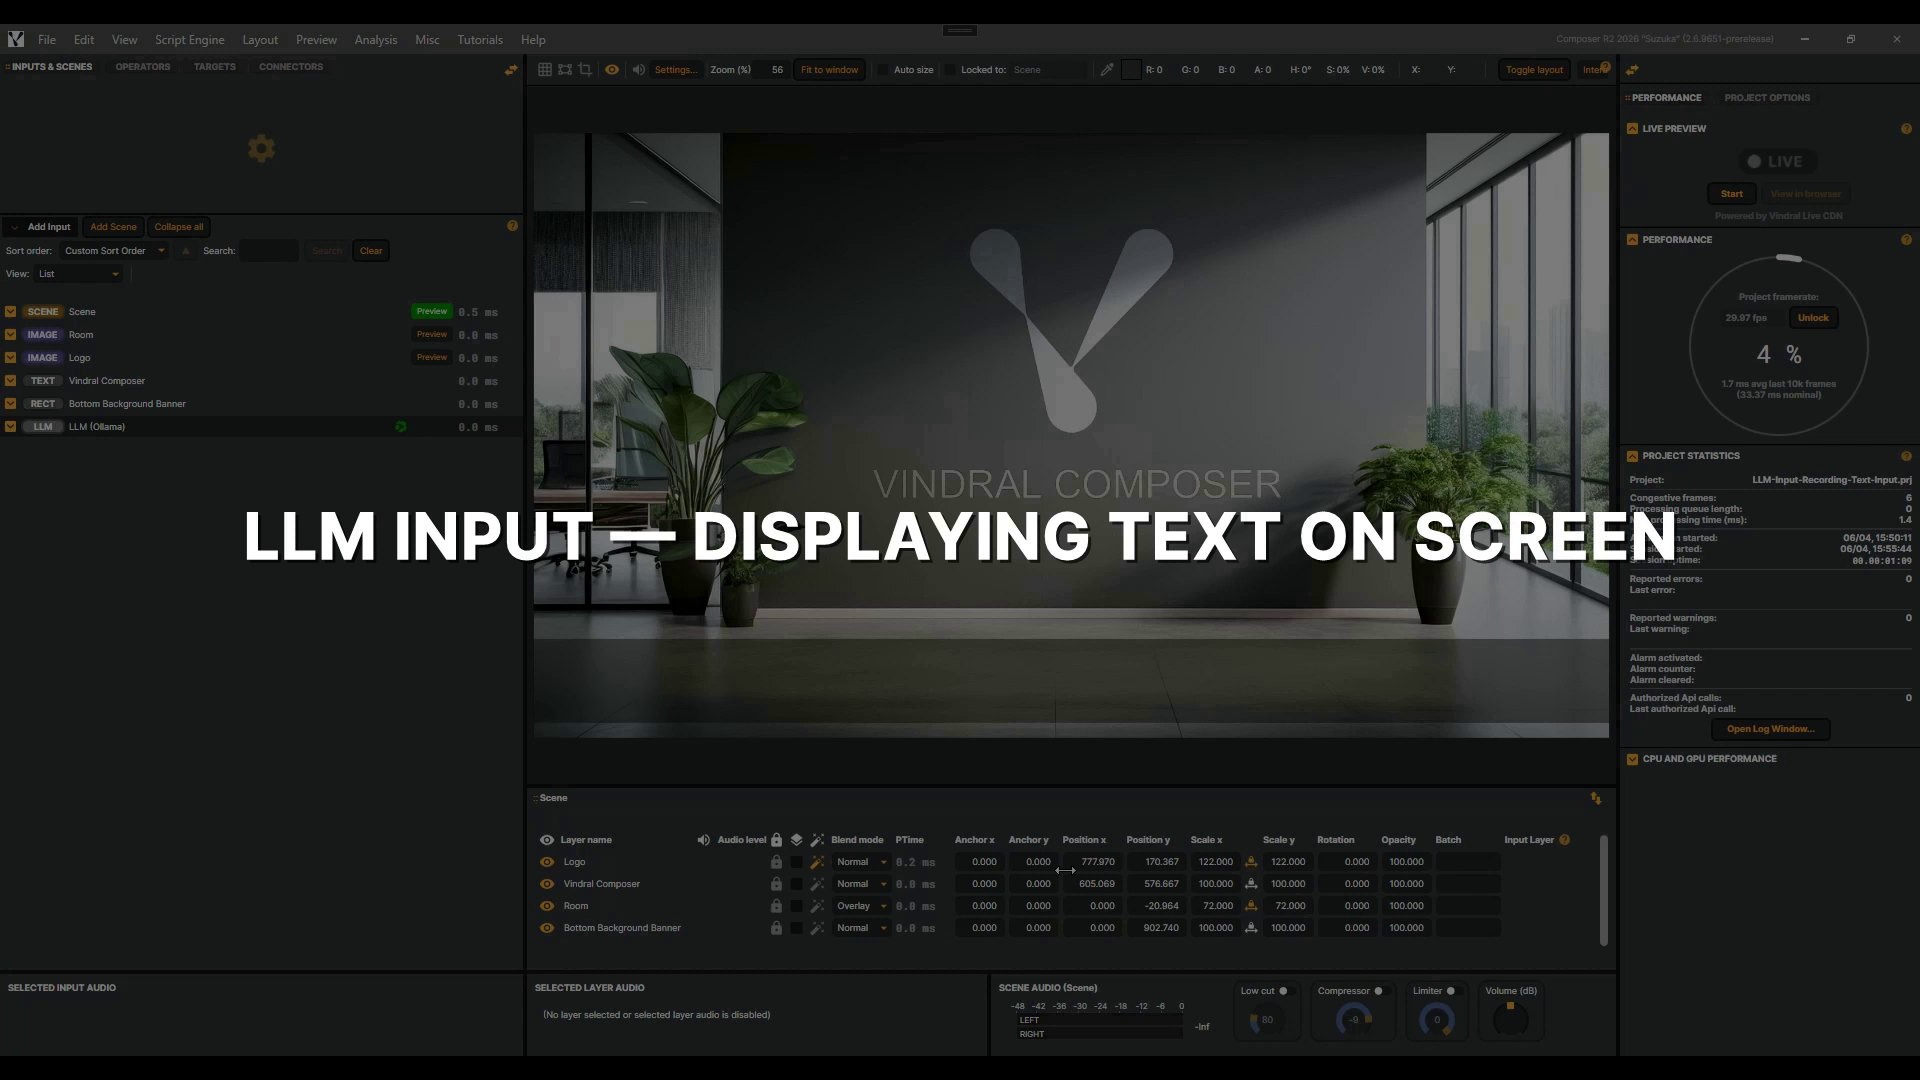Toggle Logo layer scale link icon
Viewport: 1920px width, 1080px height.
(x=1250, y=862)
